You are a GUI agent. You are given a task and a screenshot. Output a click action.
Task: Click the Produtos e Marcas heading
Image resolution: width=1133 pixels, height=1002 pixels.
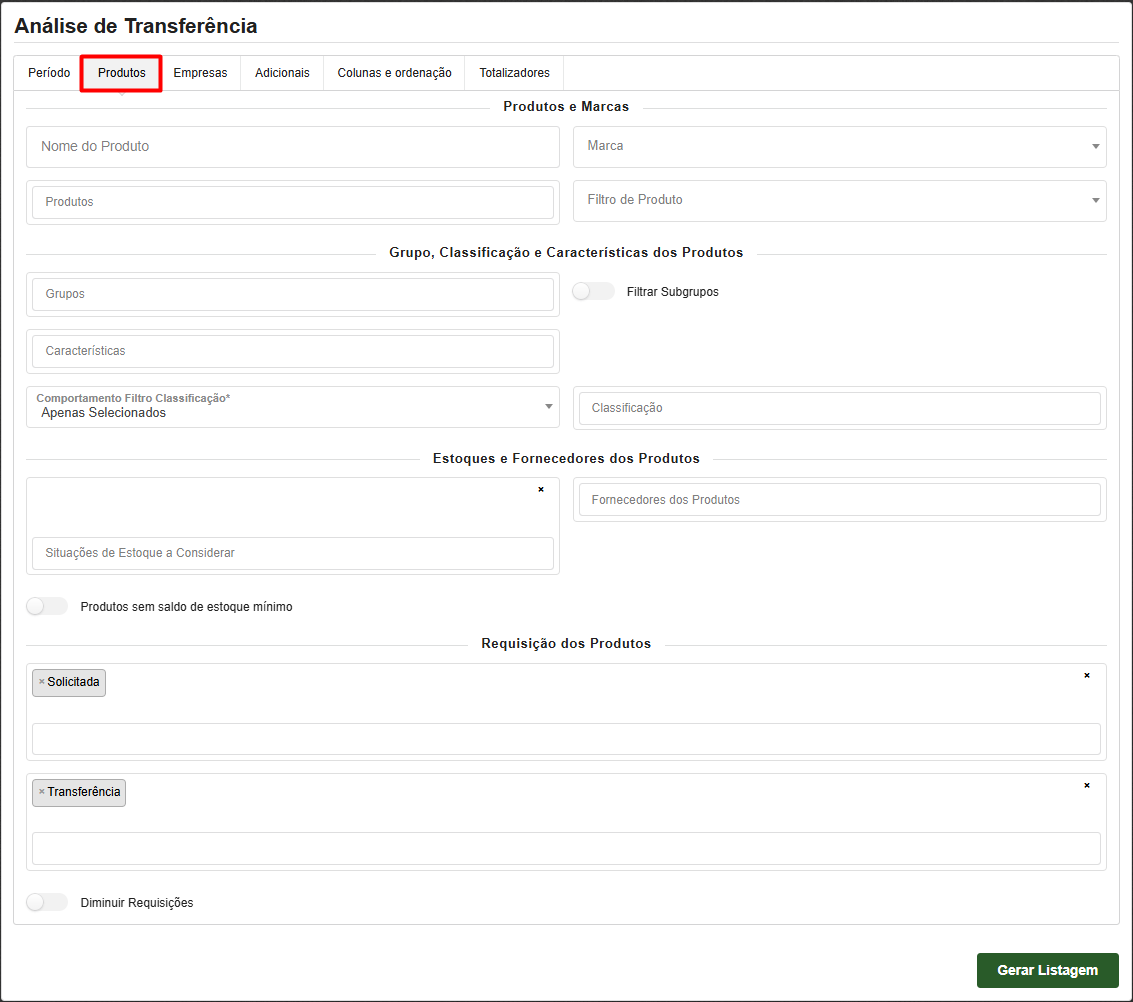566,107
